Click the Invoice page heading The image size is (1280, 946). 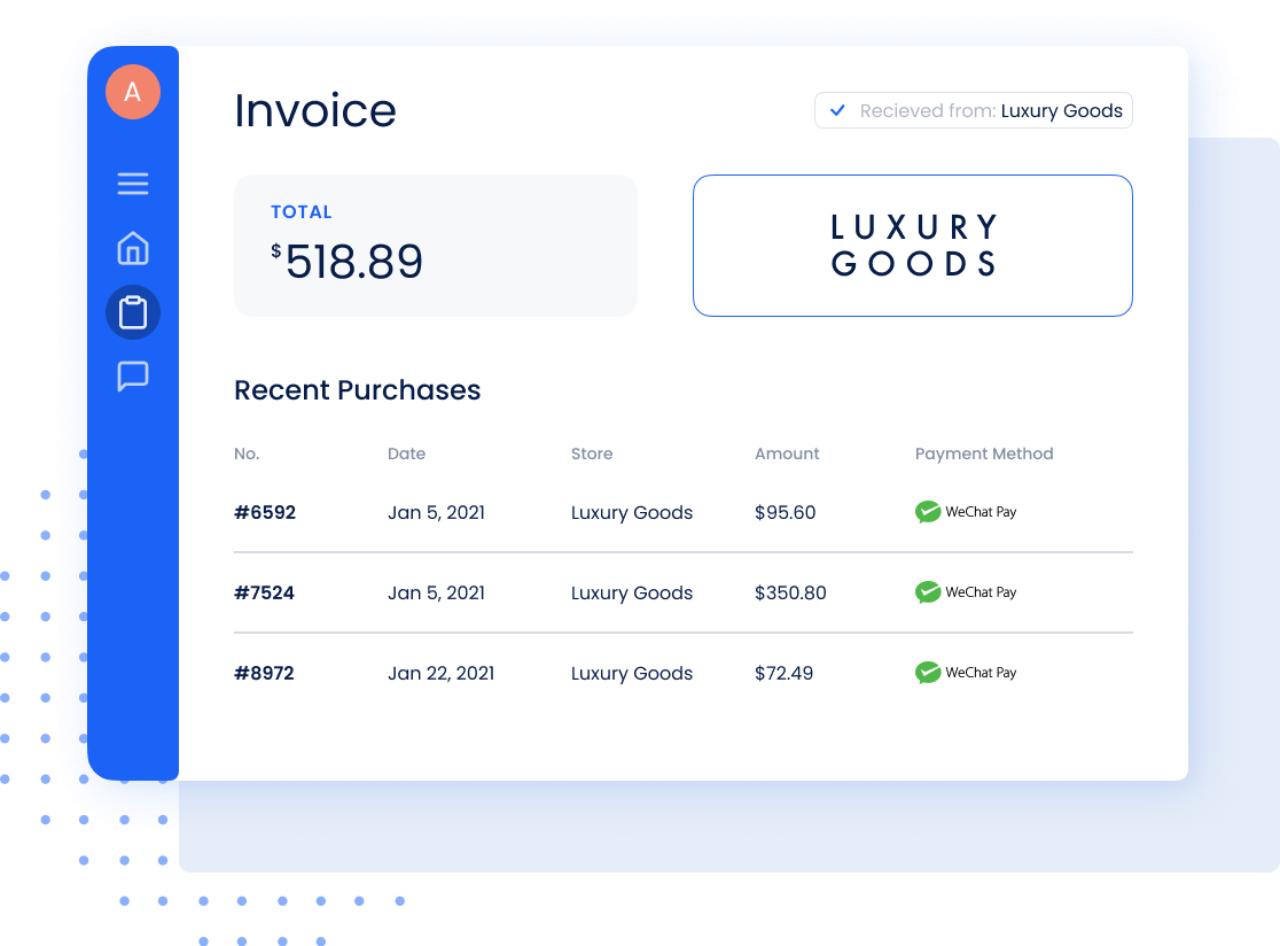coord(315,111)
